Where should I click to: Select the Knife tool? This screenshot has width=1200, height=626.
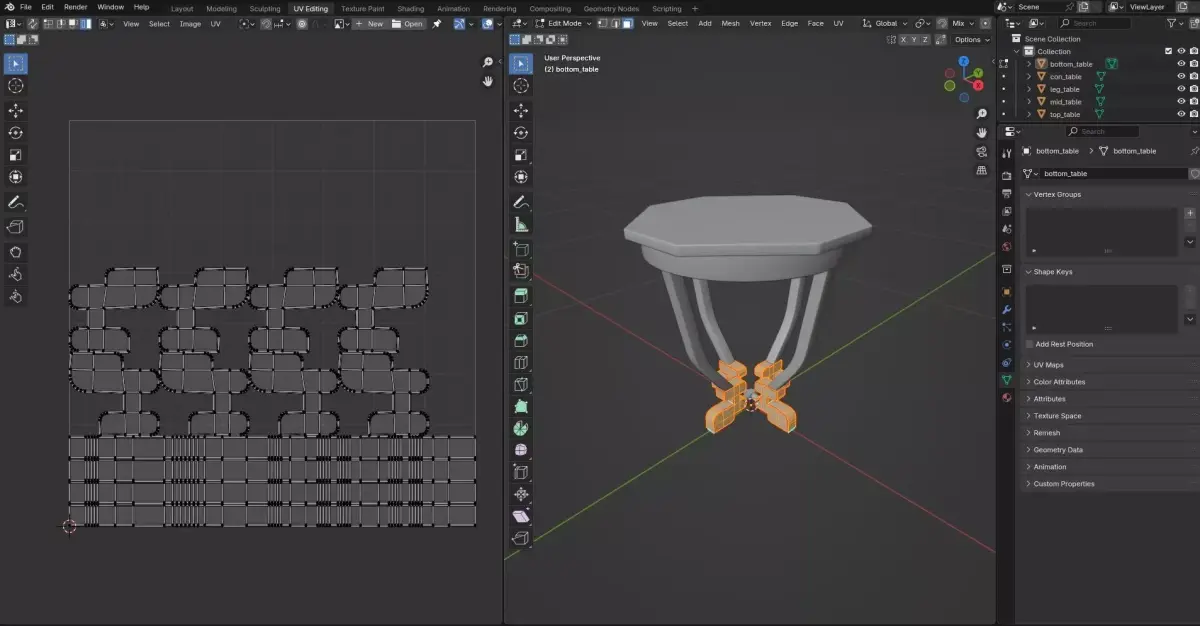(x=521, y=385)
